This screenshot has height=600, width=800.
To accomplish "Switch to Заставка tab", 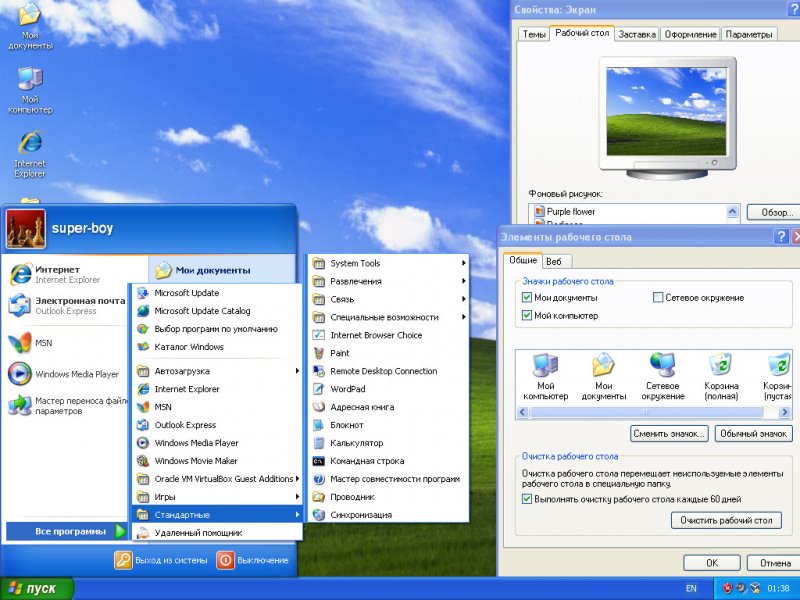I will [637, 34].
